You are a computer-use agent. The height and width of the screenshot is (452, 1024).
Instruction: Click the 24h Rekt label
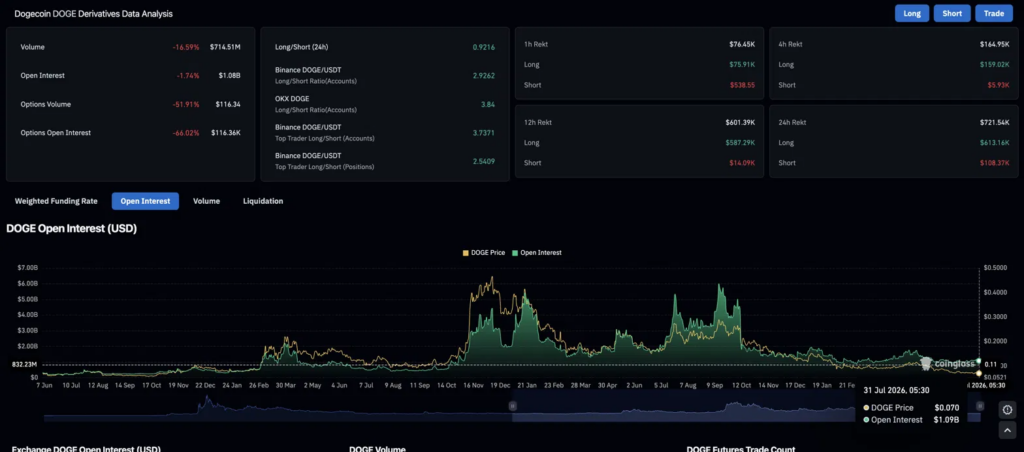click(x=793, y=122)
